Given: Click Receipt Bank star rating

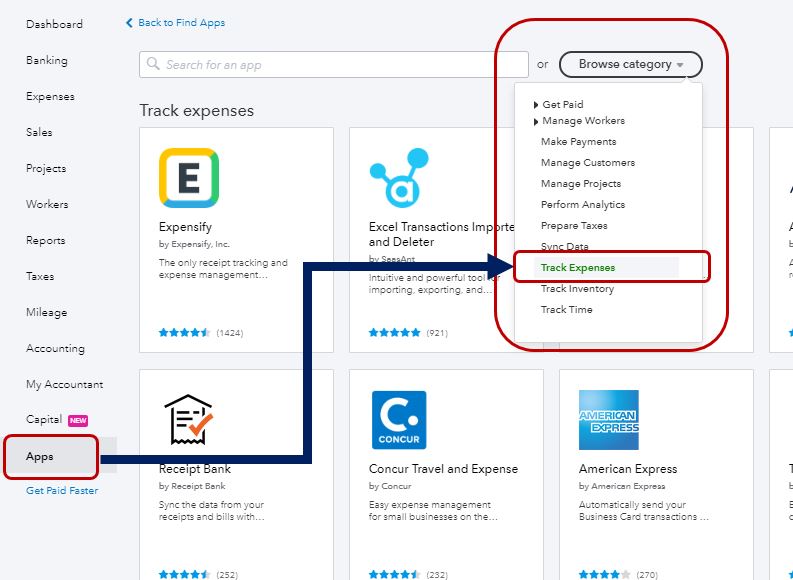Looking at the screenshot, I should 184,574.
